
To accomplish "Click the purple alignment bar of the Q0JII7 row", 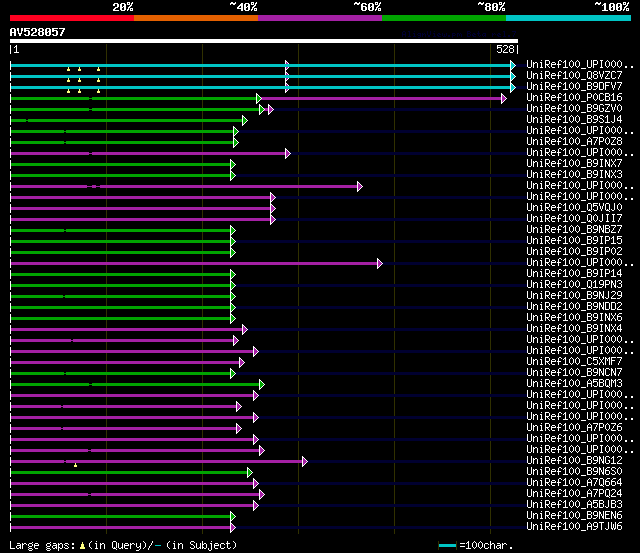I will [x=140, y=220].
